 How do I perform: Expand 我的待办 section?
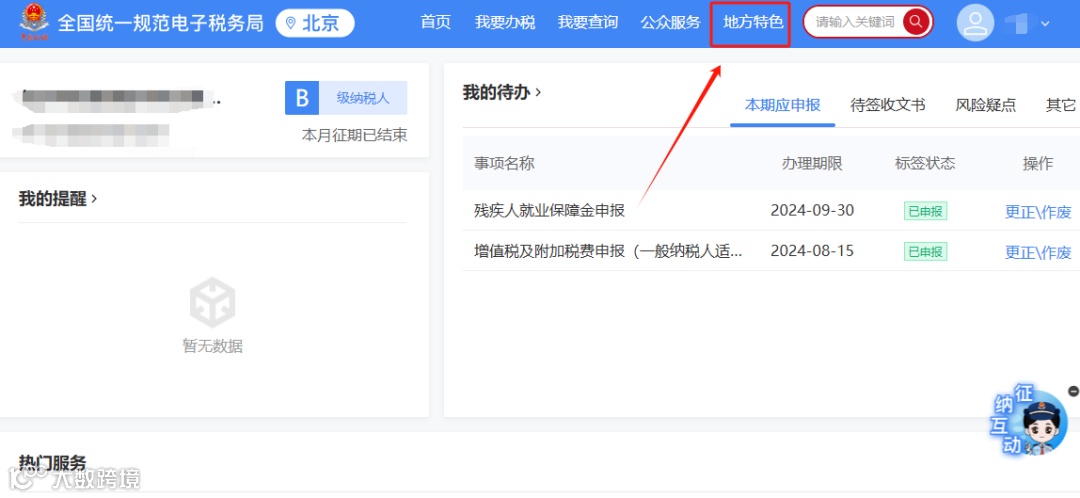501,92
